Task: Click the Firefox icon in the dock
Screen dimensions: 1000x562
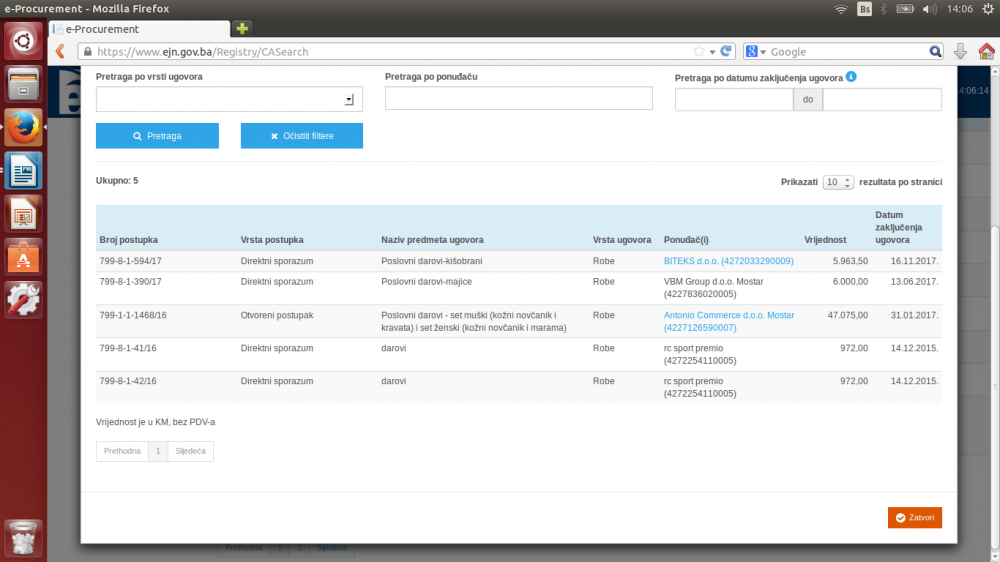Action: tap(23, 127)
